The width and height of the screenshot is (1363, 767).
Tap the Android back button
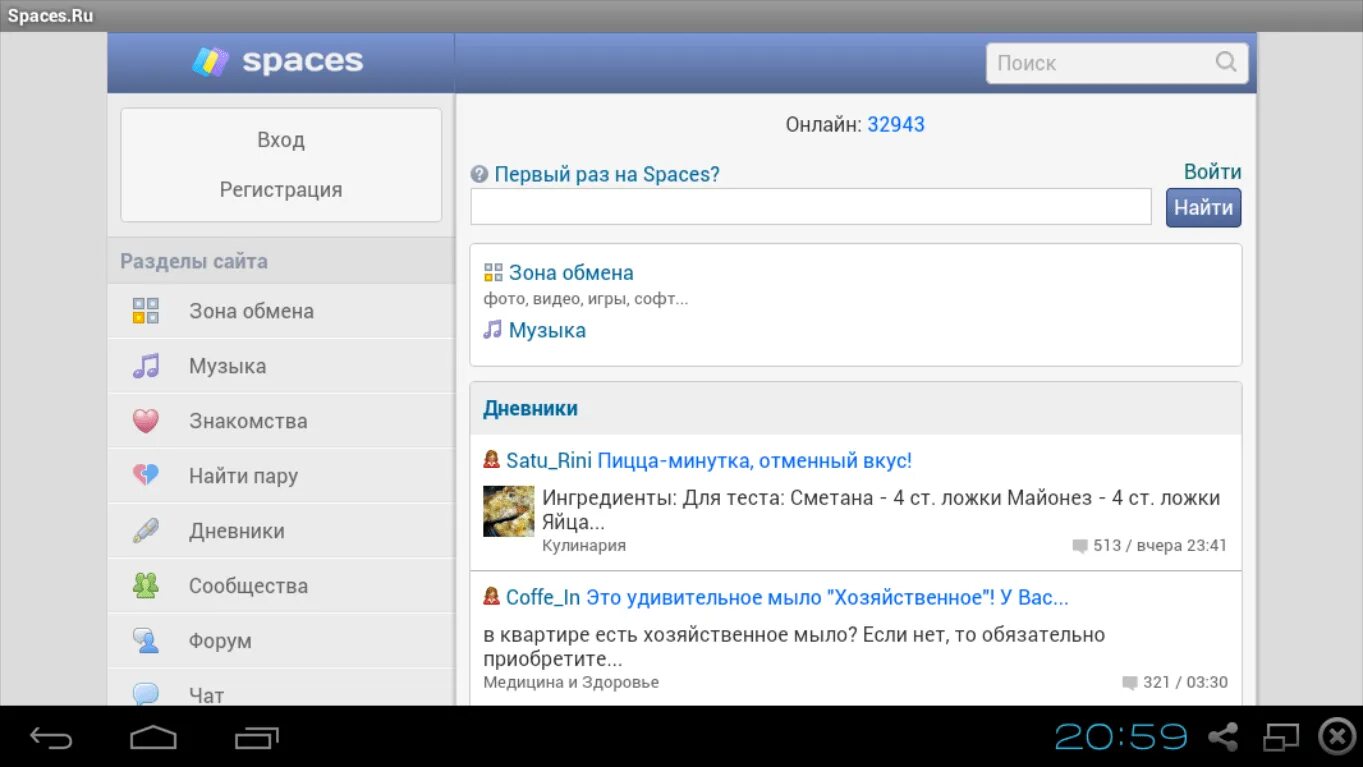(51, 738)
